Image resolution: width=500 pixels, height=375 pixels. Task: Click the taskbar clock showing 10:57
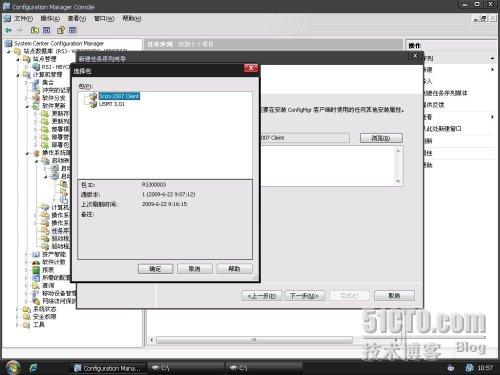click(x=485, y=368)
